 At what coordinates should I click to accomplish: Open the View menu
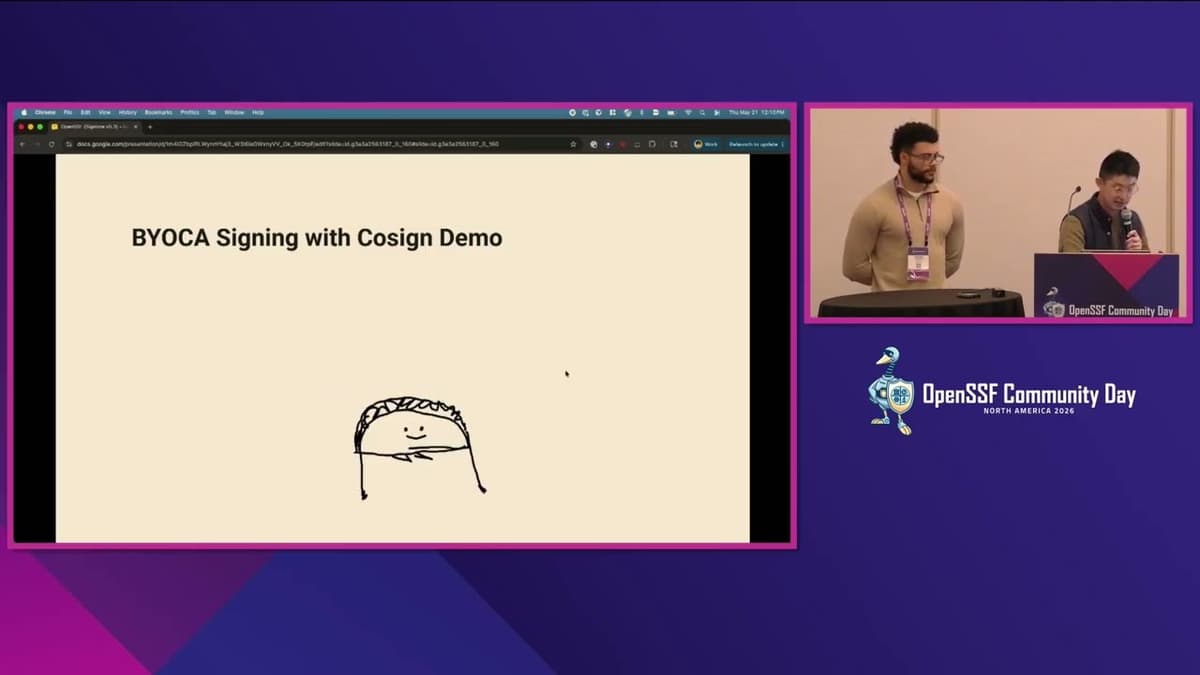pyautogui.click(x=104, y=112)
